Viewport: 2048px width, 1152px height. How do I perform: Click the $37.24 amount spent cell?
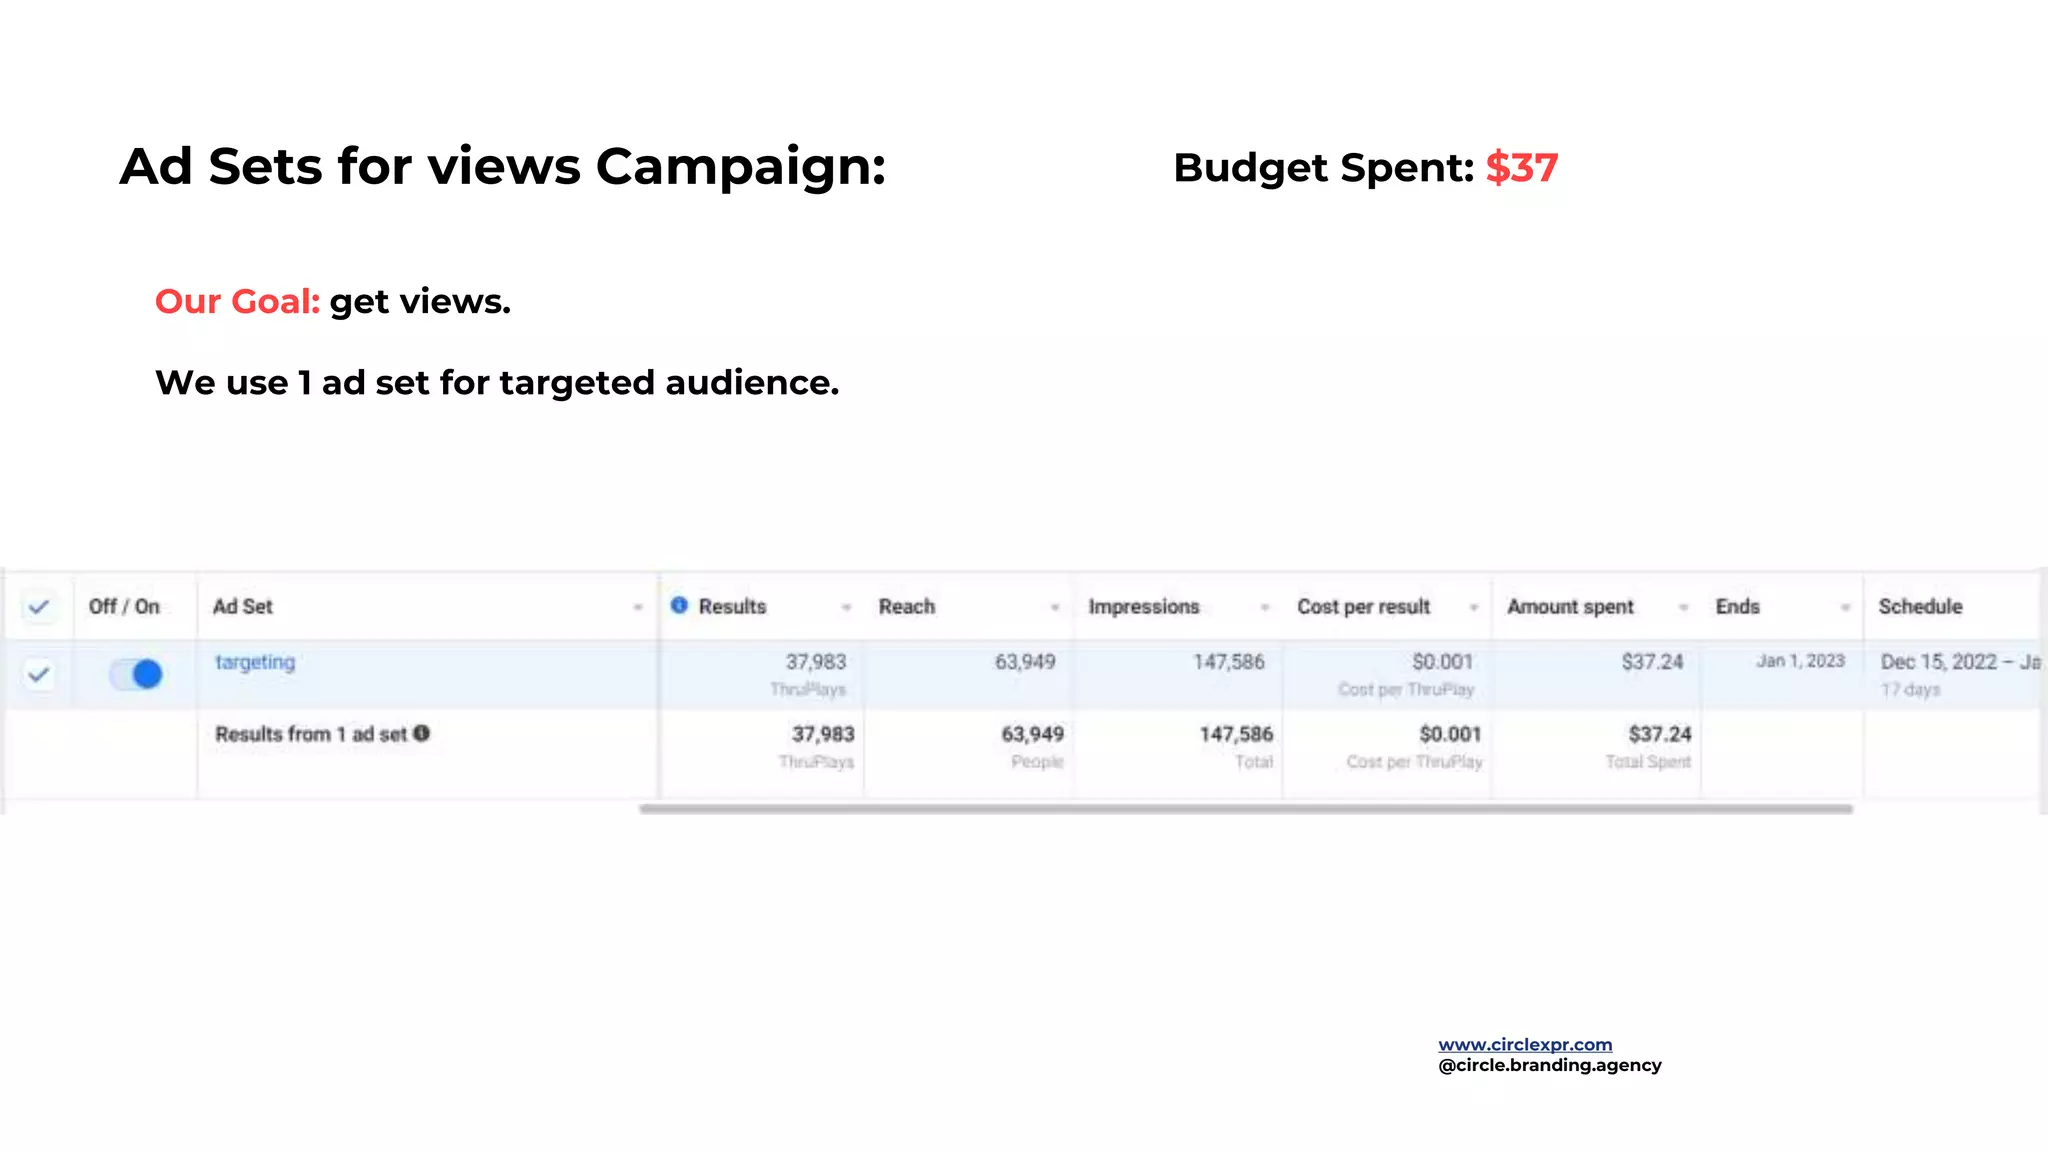pyautogui.click(x=1652, y=662)
